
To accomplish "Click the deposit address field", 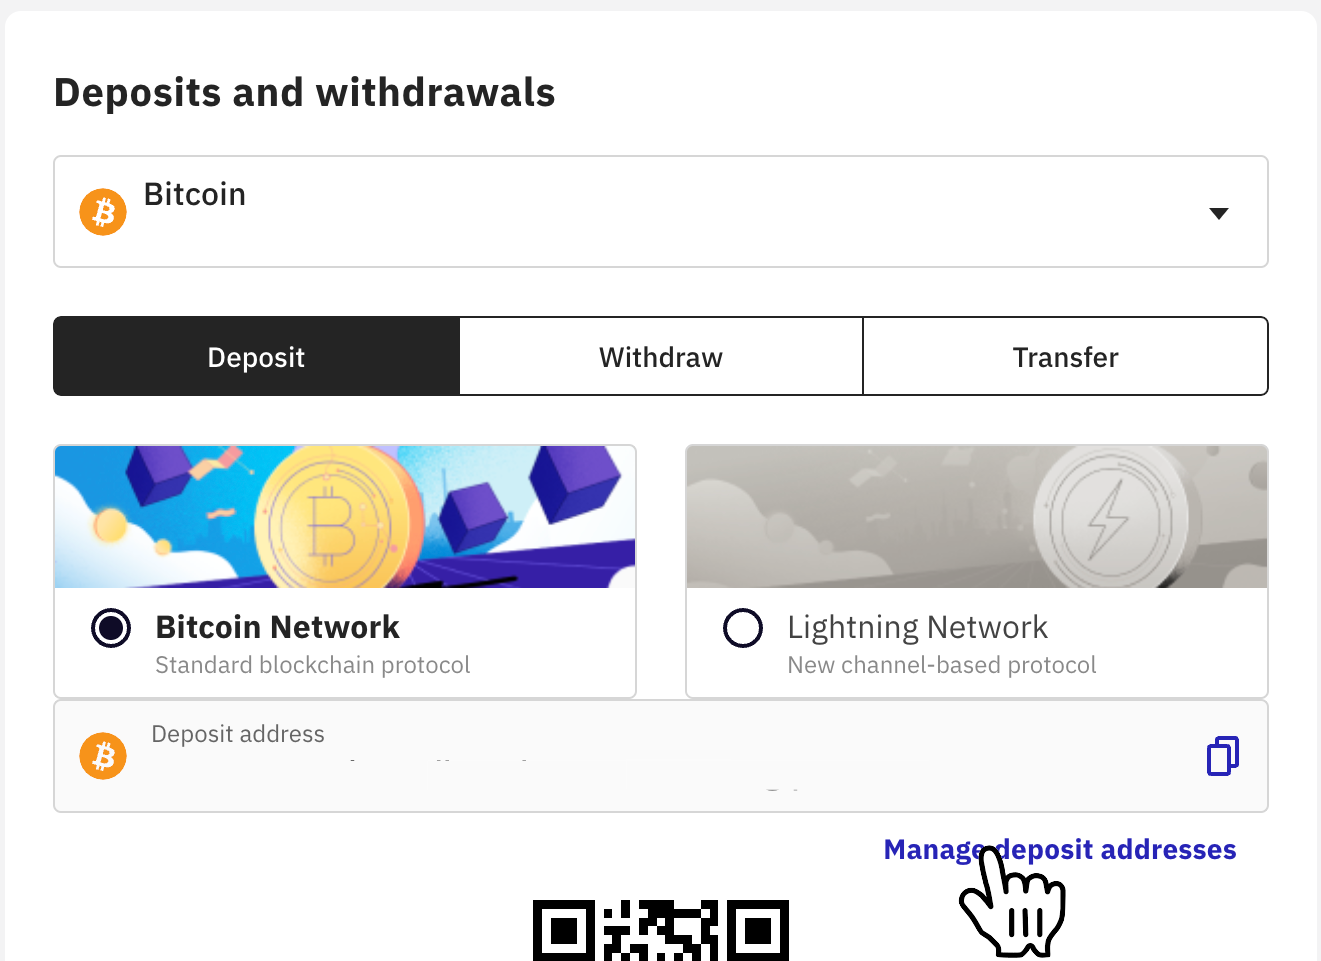I will click(500, 755).
